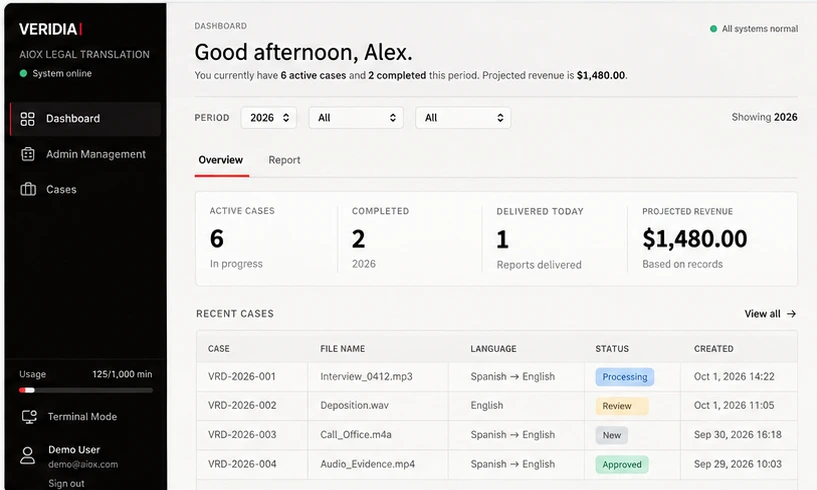Click the Processing status badge
The height and width of the screenshot is (490, 817).
point(625,377)
